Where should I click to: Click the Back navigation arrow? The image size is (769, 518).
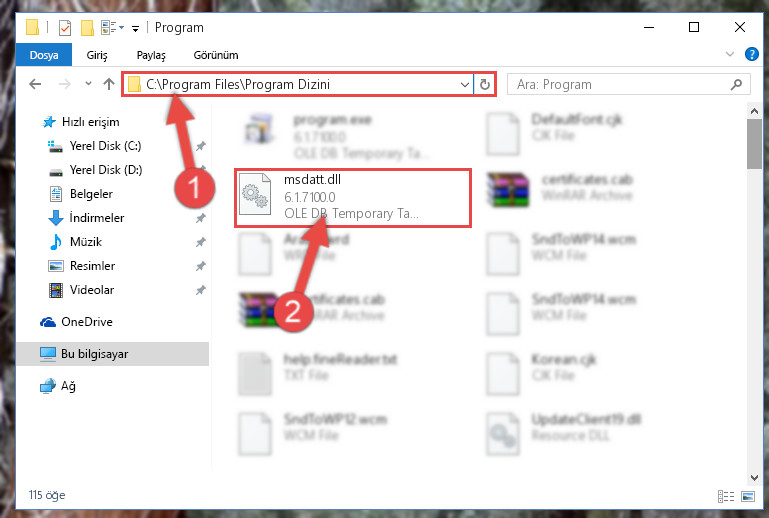[35, 84]
